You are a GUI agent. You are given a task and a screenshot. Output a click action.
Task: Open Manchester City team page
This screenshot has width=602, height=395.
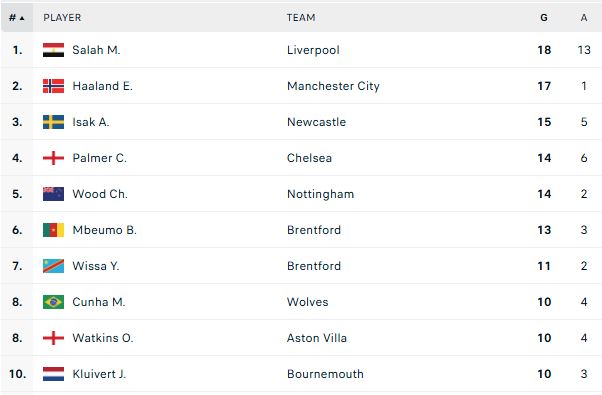click(x=333, y=86)
